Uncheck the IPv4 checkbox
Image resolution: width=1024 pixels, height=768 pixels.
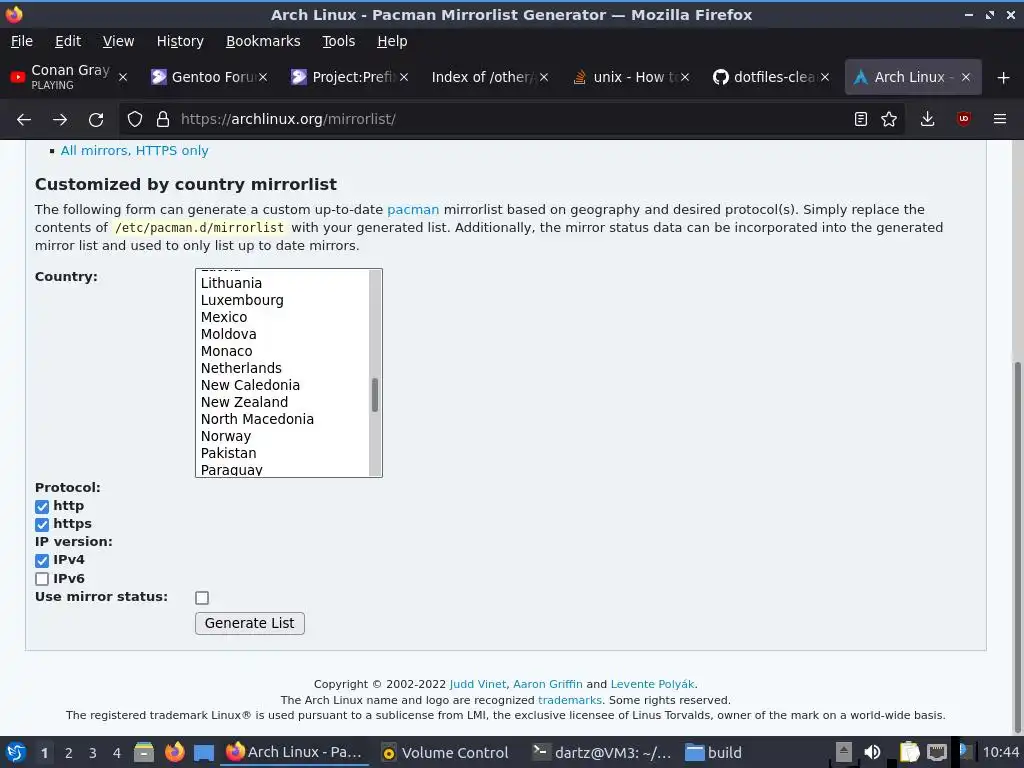pos(42,561)
